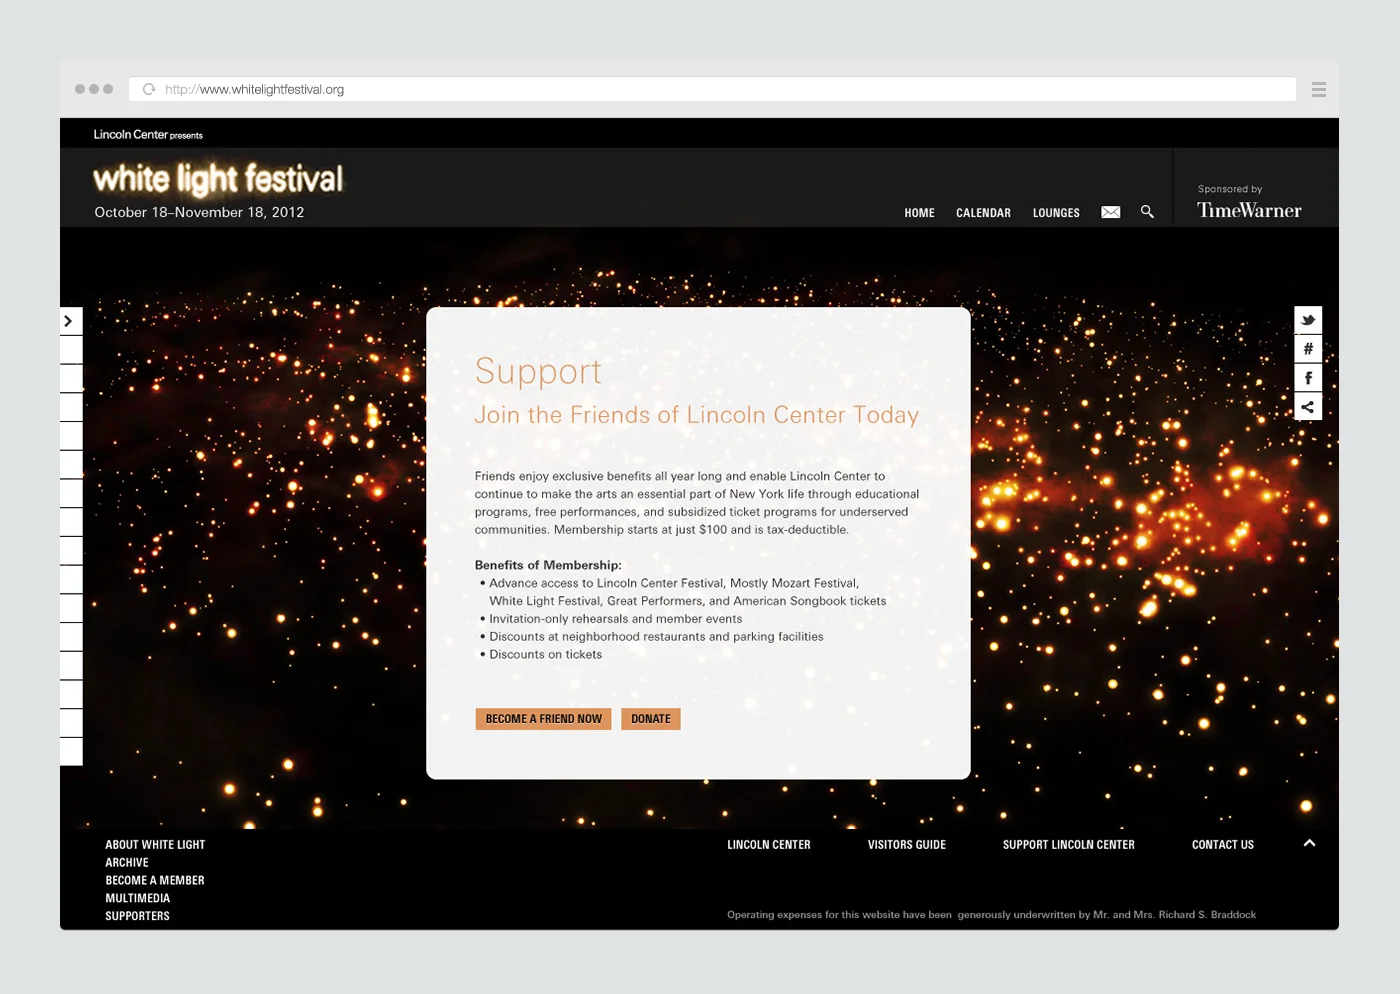
Task: Share the page on Facebook
Action: [x=1308, y=377]
